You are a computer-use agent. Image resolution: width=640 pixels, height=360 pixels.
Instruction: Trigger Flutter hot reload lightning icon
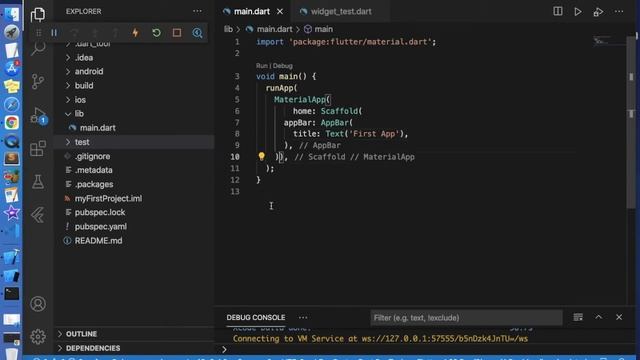136,33
